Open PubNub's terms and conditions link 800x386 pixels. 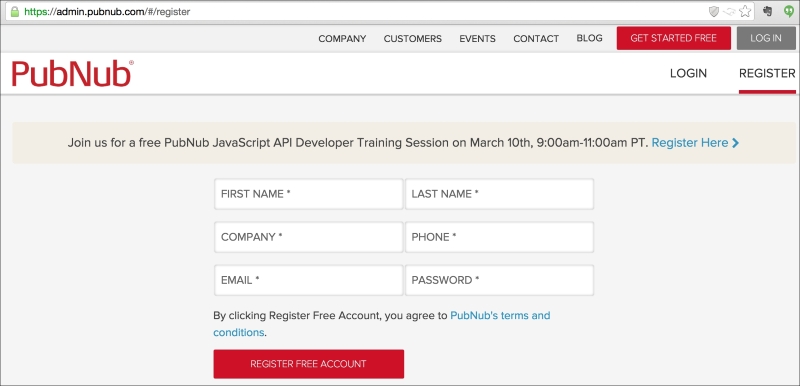(382, 324)
